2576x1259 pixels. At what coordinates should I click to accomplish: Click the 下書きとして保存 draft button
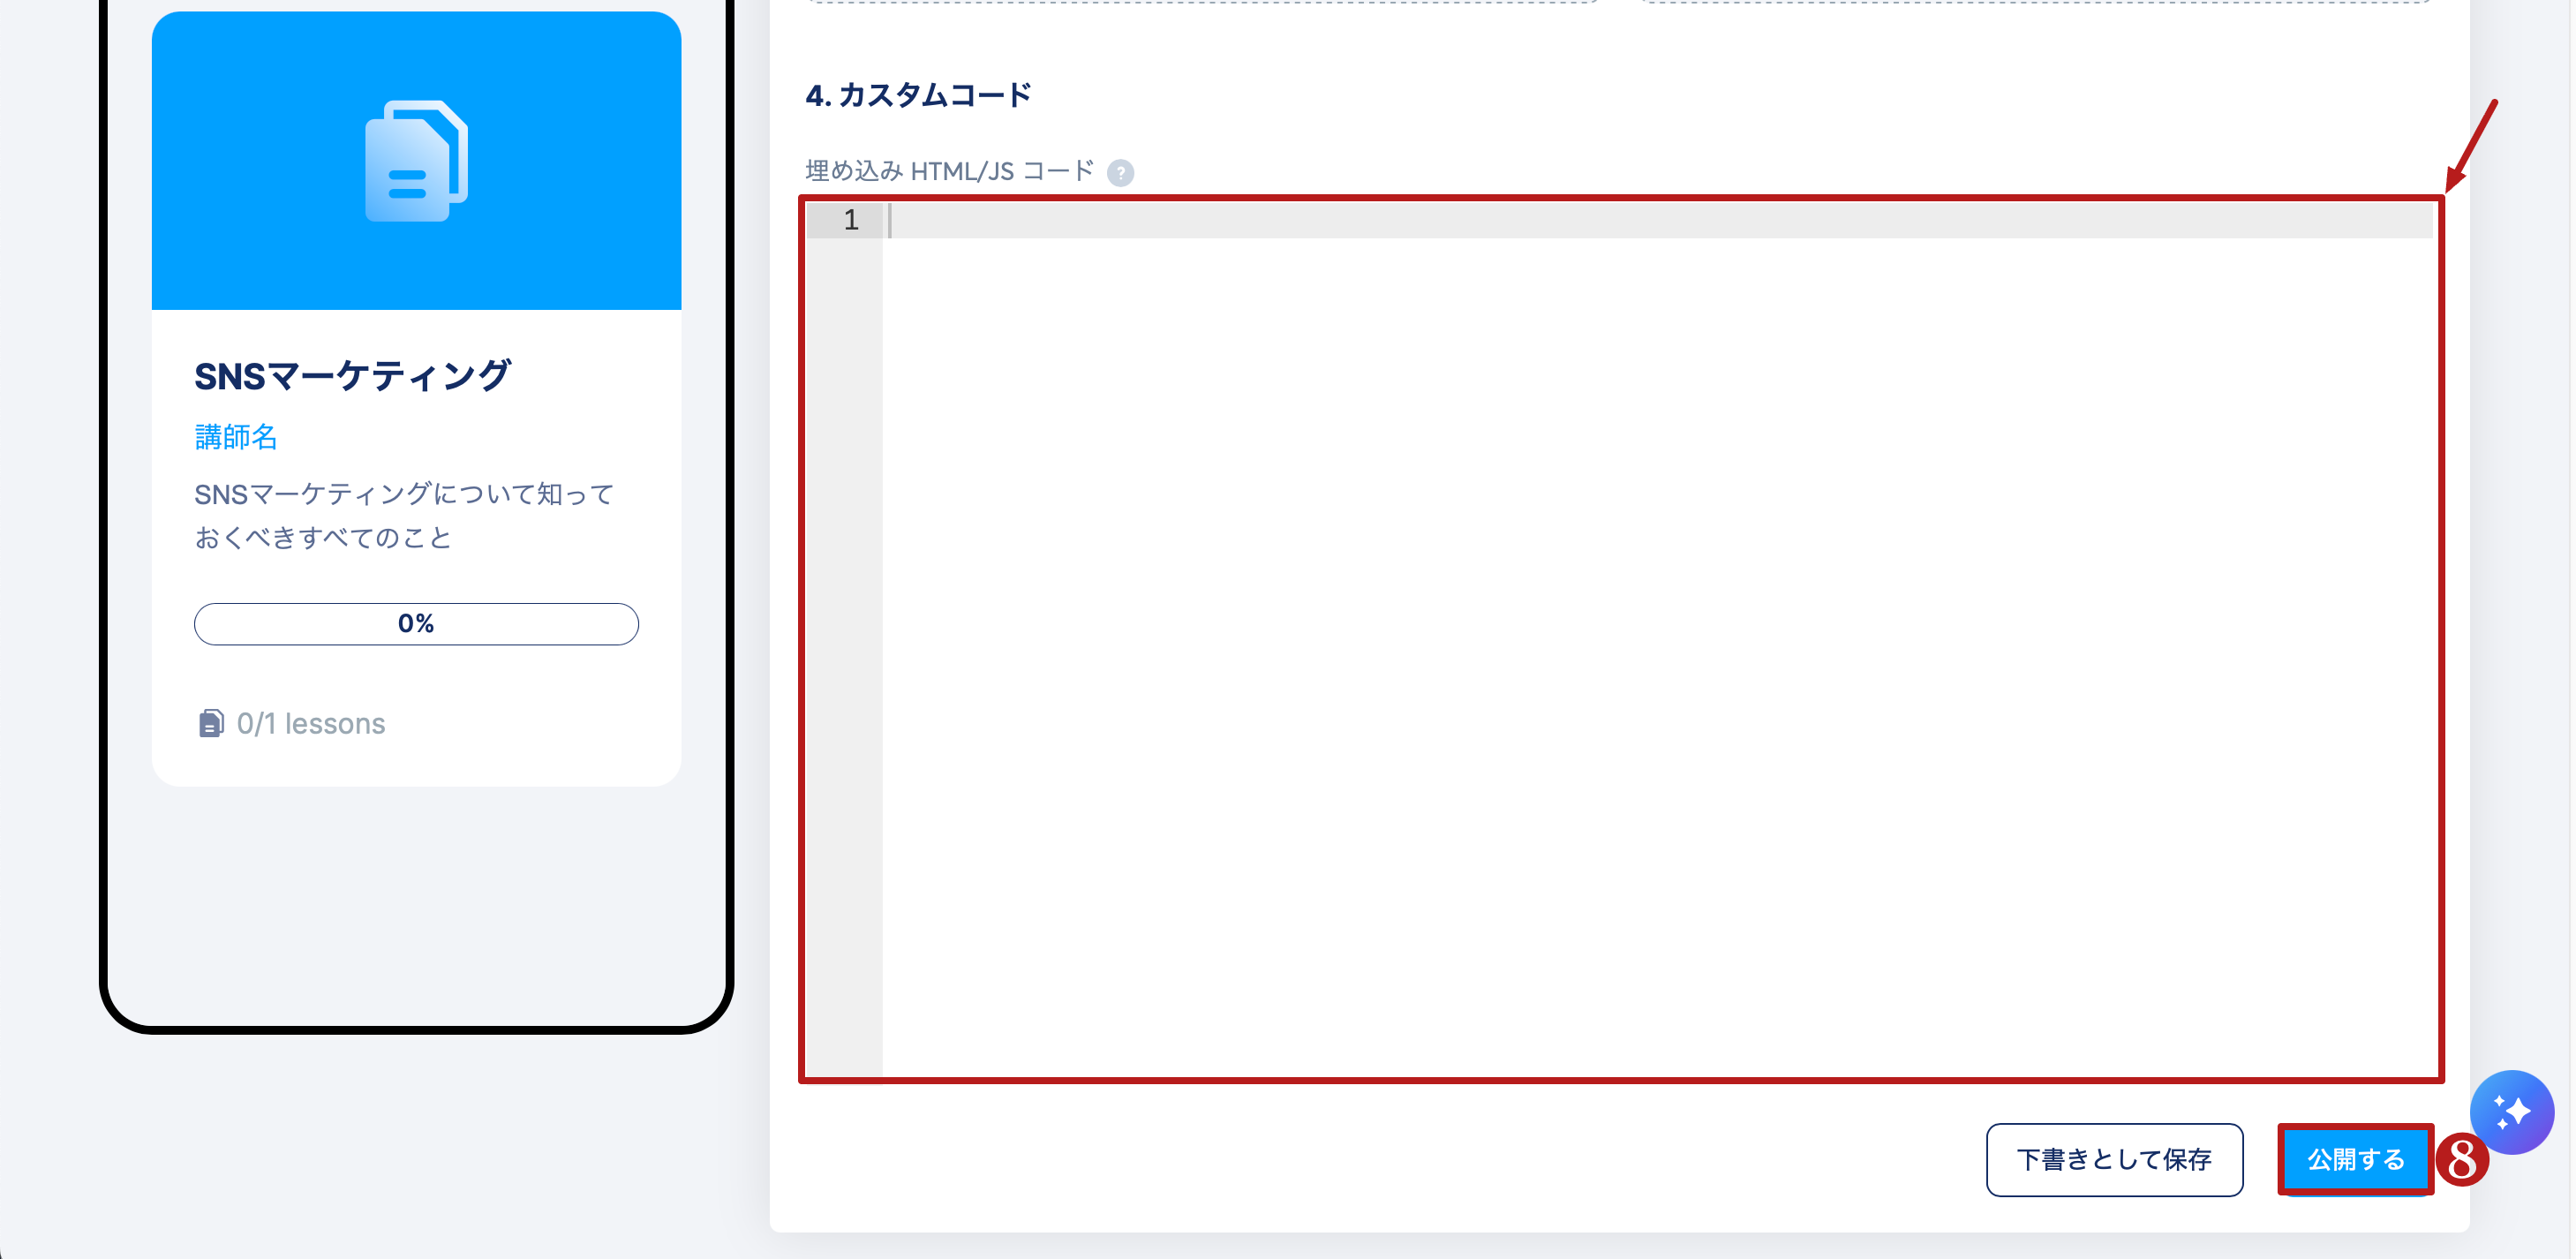[x=2114, y=1159]
